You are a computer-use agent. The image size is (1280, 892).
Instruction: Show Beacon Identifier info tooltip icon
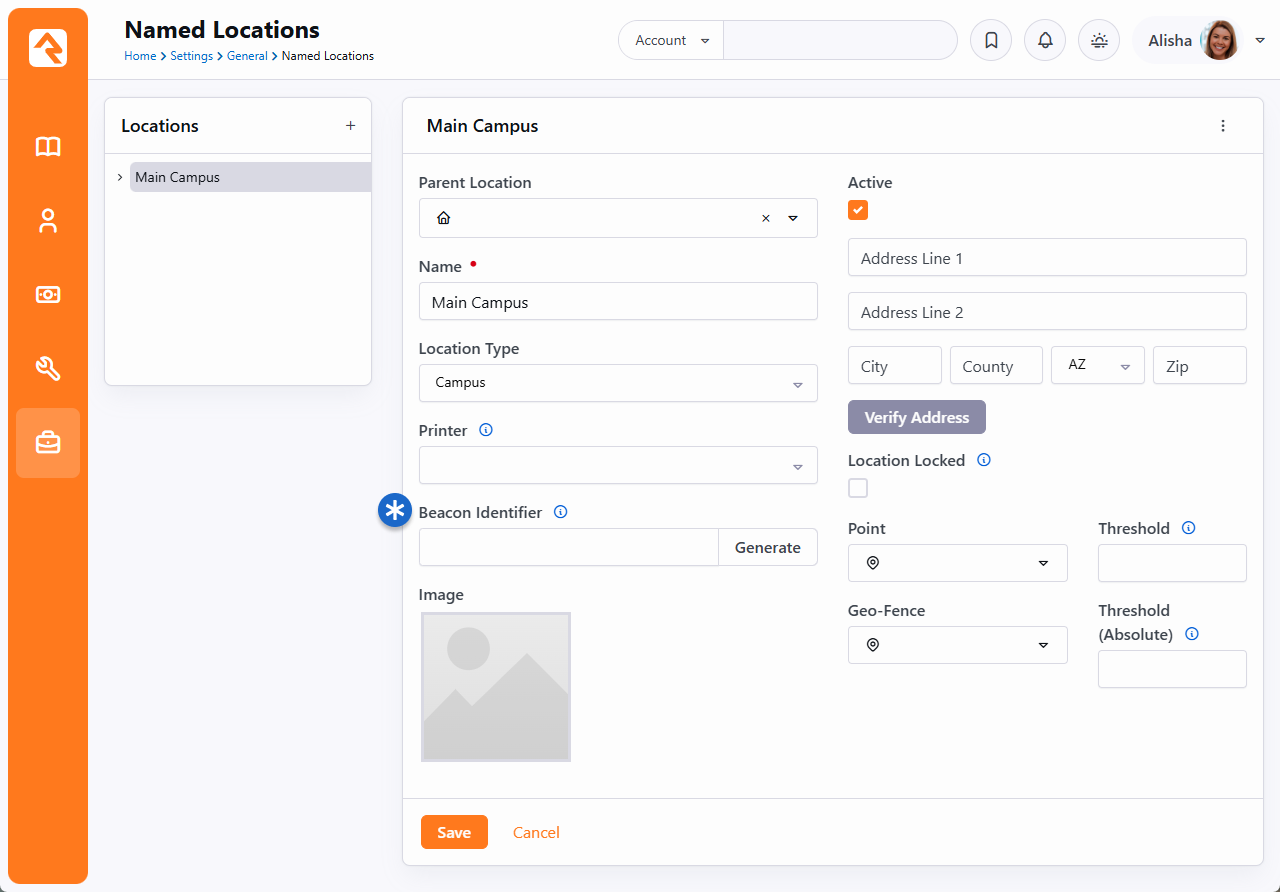pos(560,512)
